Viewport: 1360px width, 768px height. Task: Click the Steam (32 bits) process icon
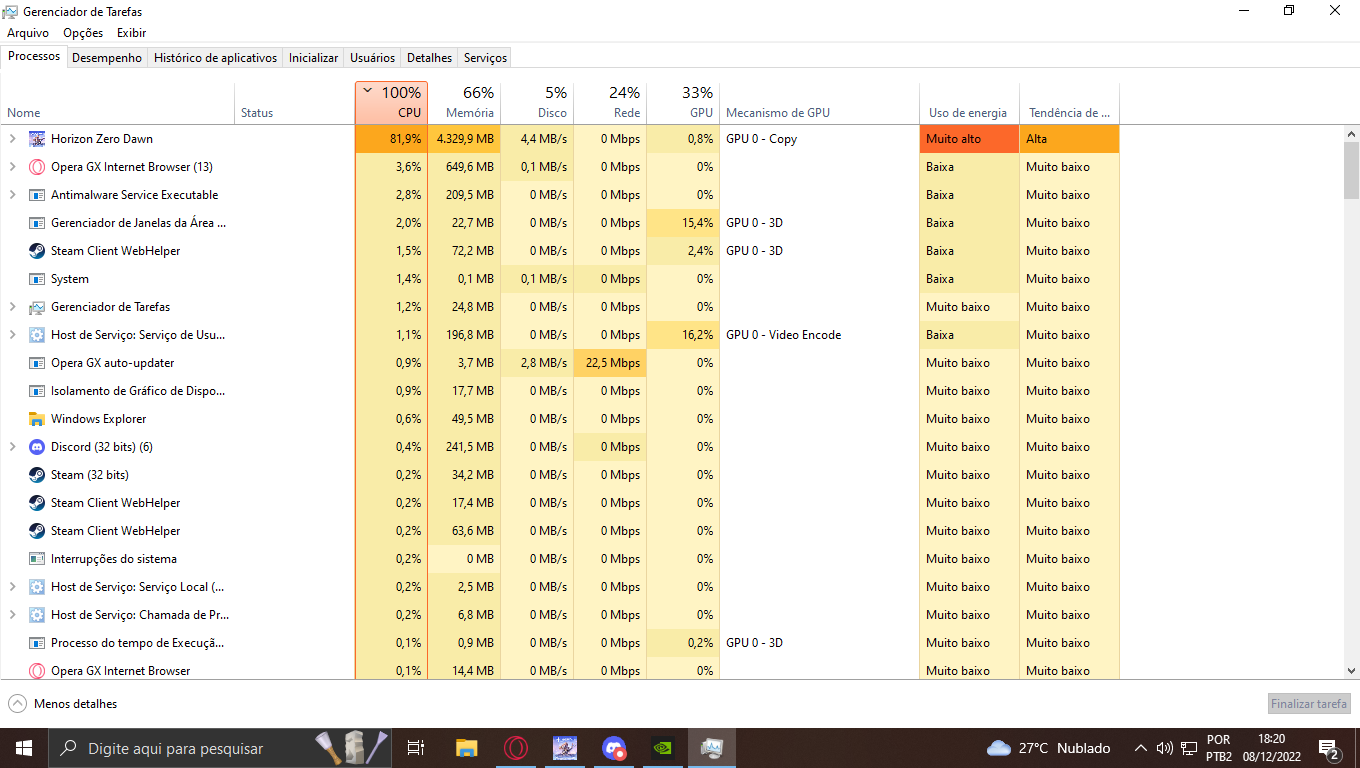click(37, 475)
